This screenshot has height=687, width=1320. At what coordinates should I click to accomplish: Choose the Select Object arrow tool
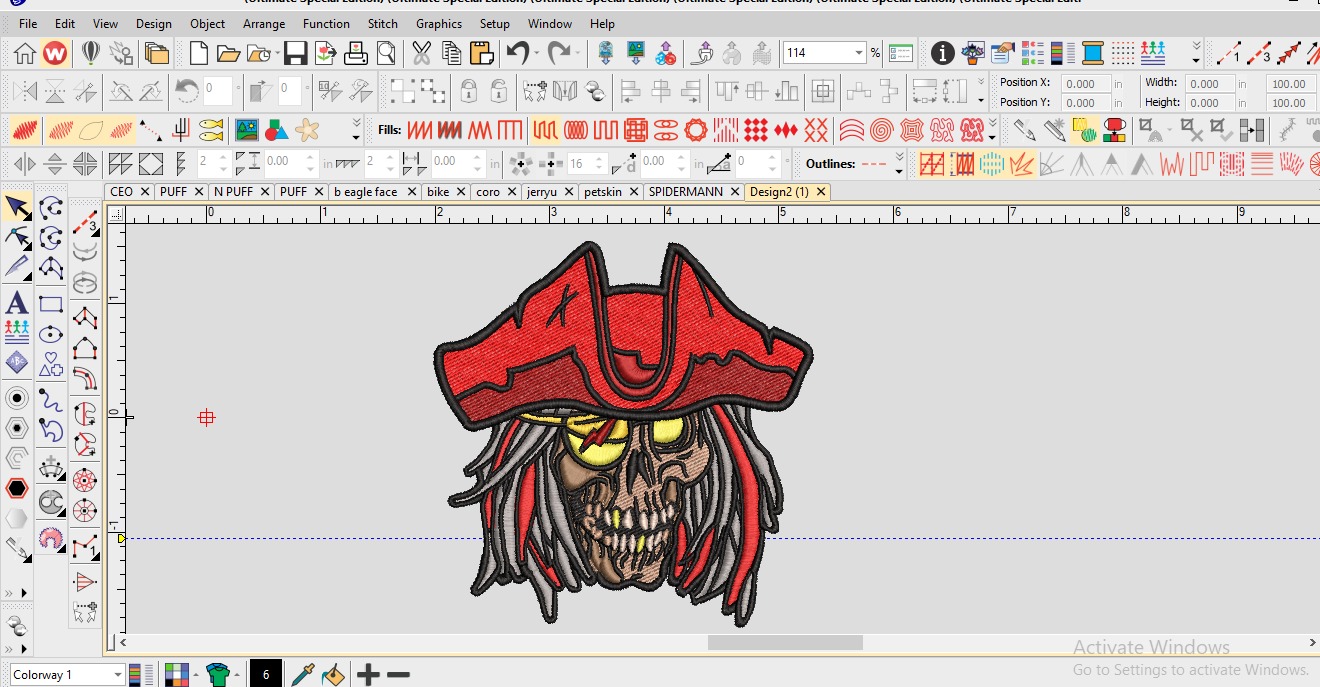(x=17, y=207)
